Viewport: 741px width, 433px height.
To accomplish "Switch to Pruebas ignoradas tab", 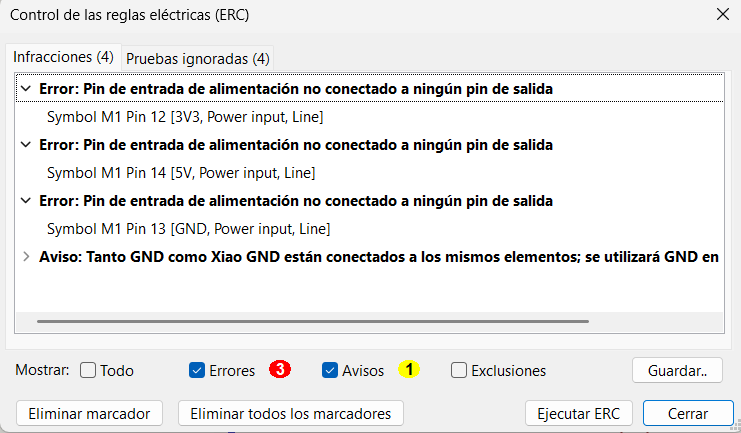I will 198,58.
